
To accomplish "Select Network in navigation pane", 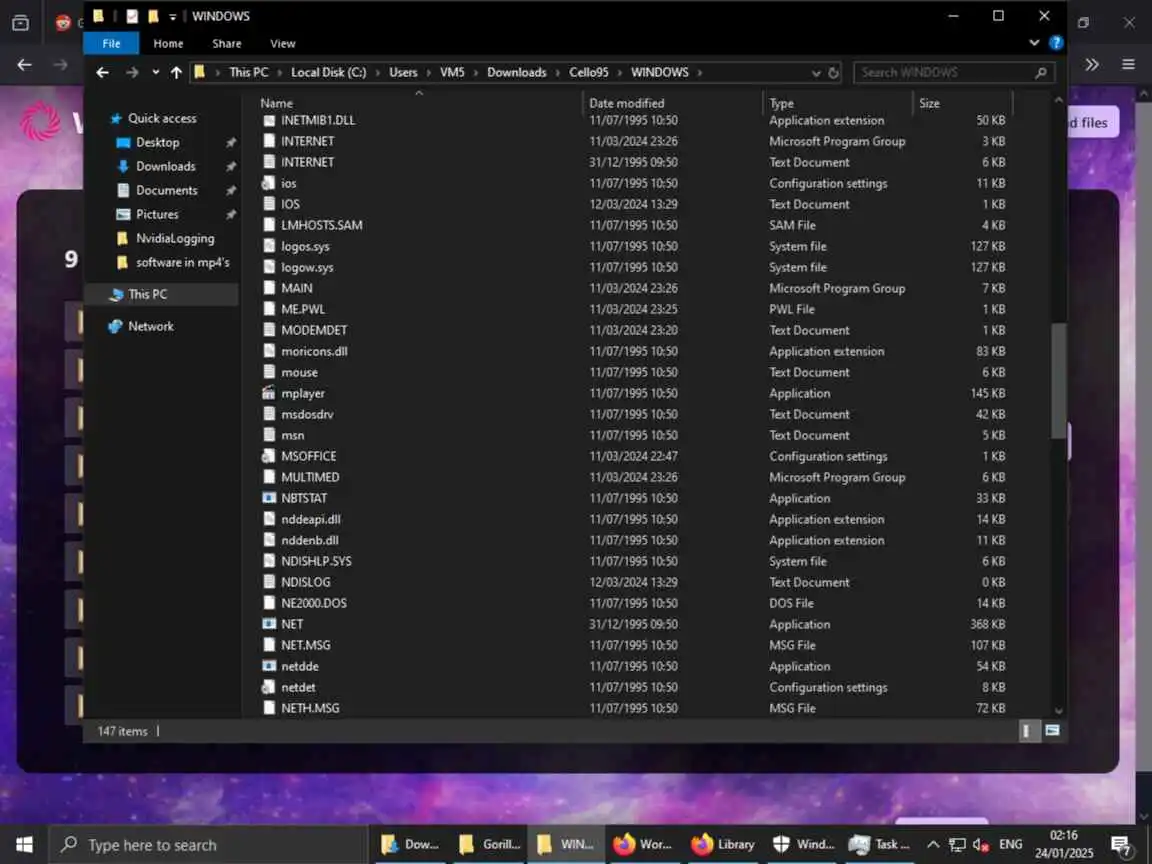I will click(x=150, y=326).
